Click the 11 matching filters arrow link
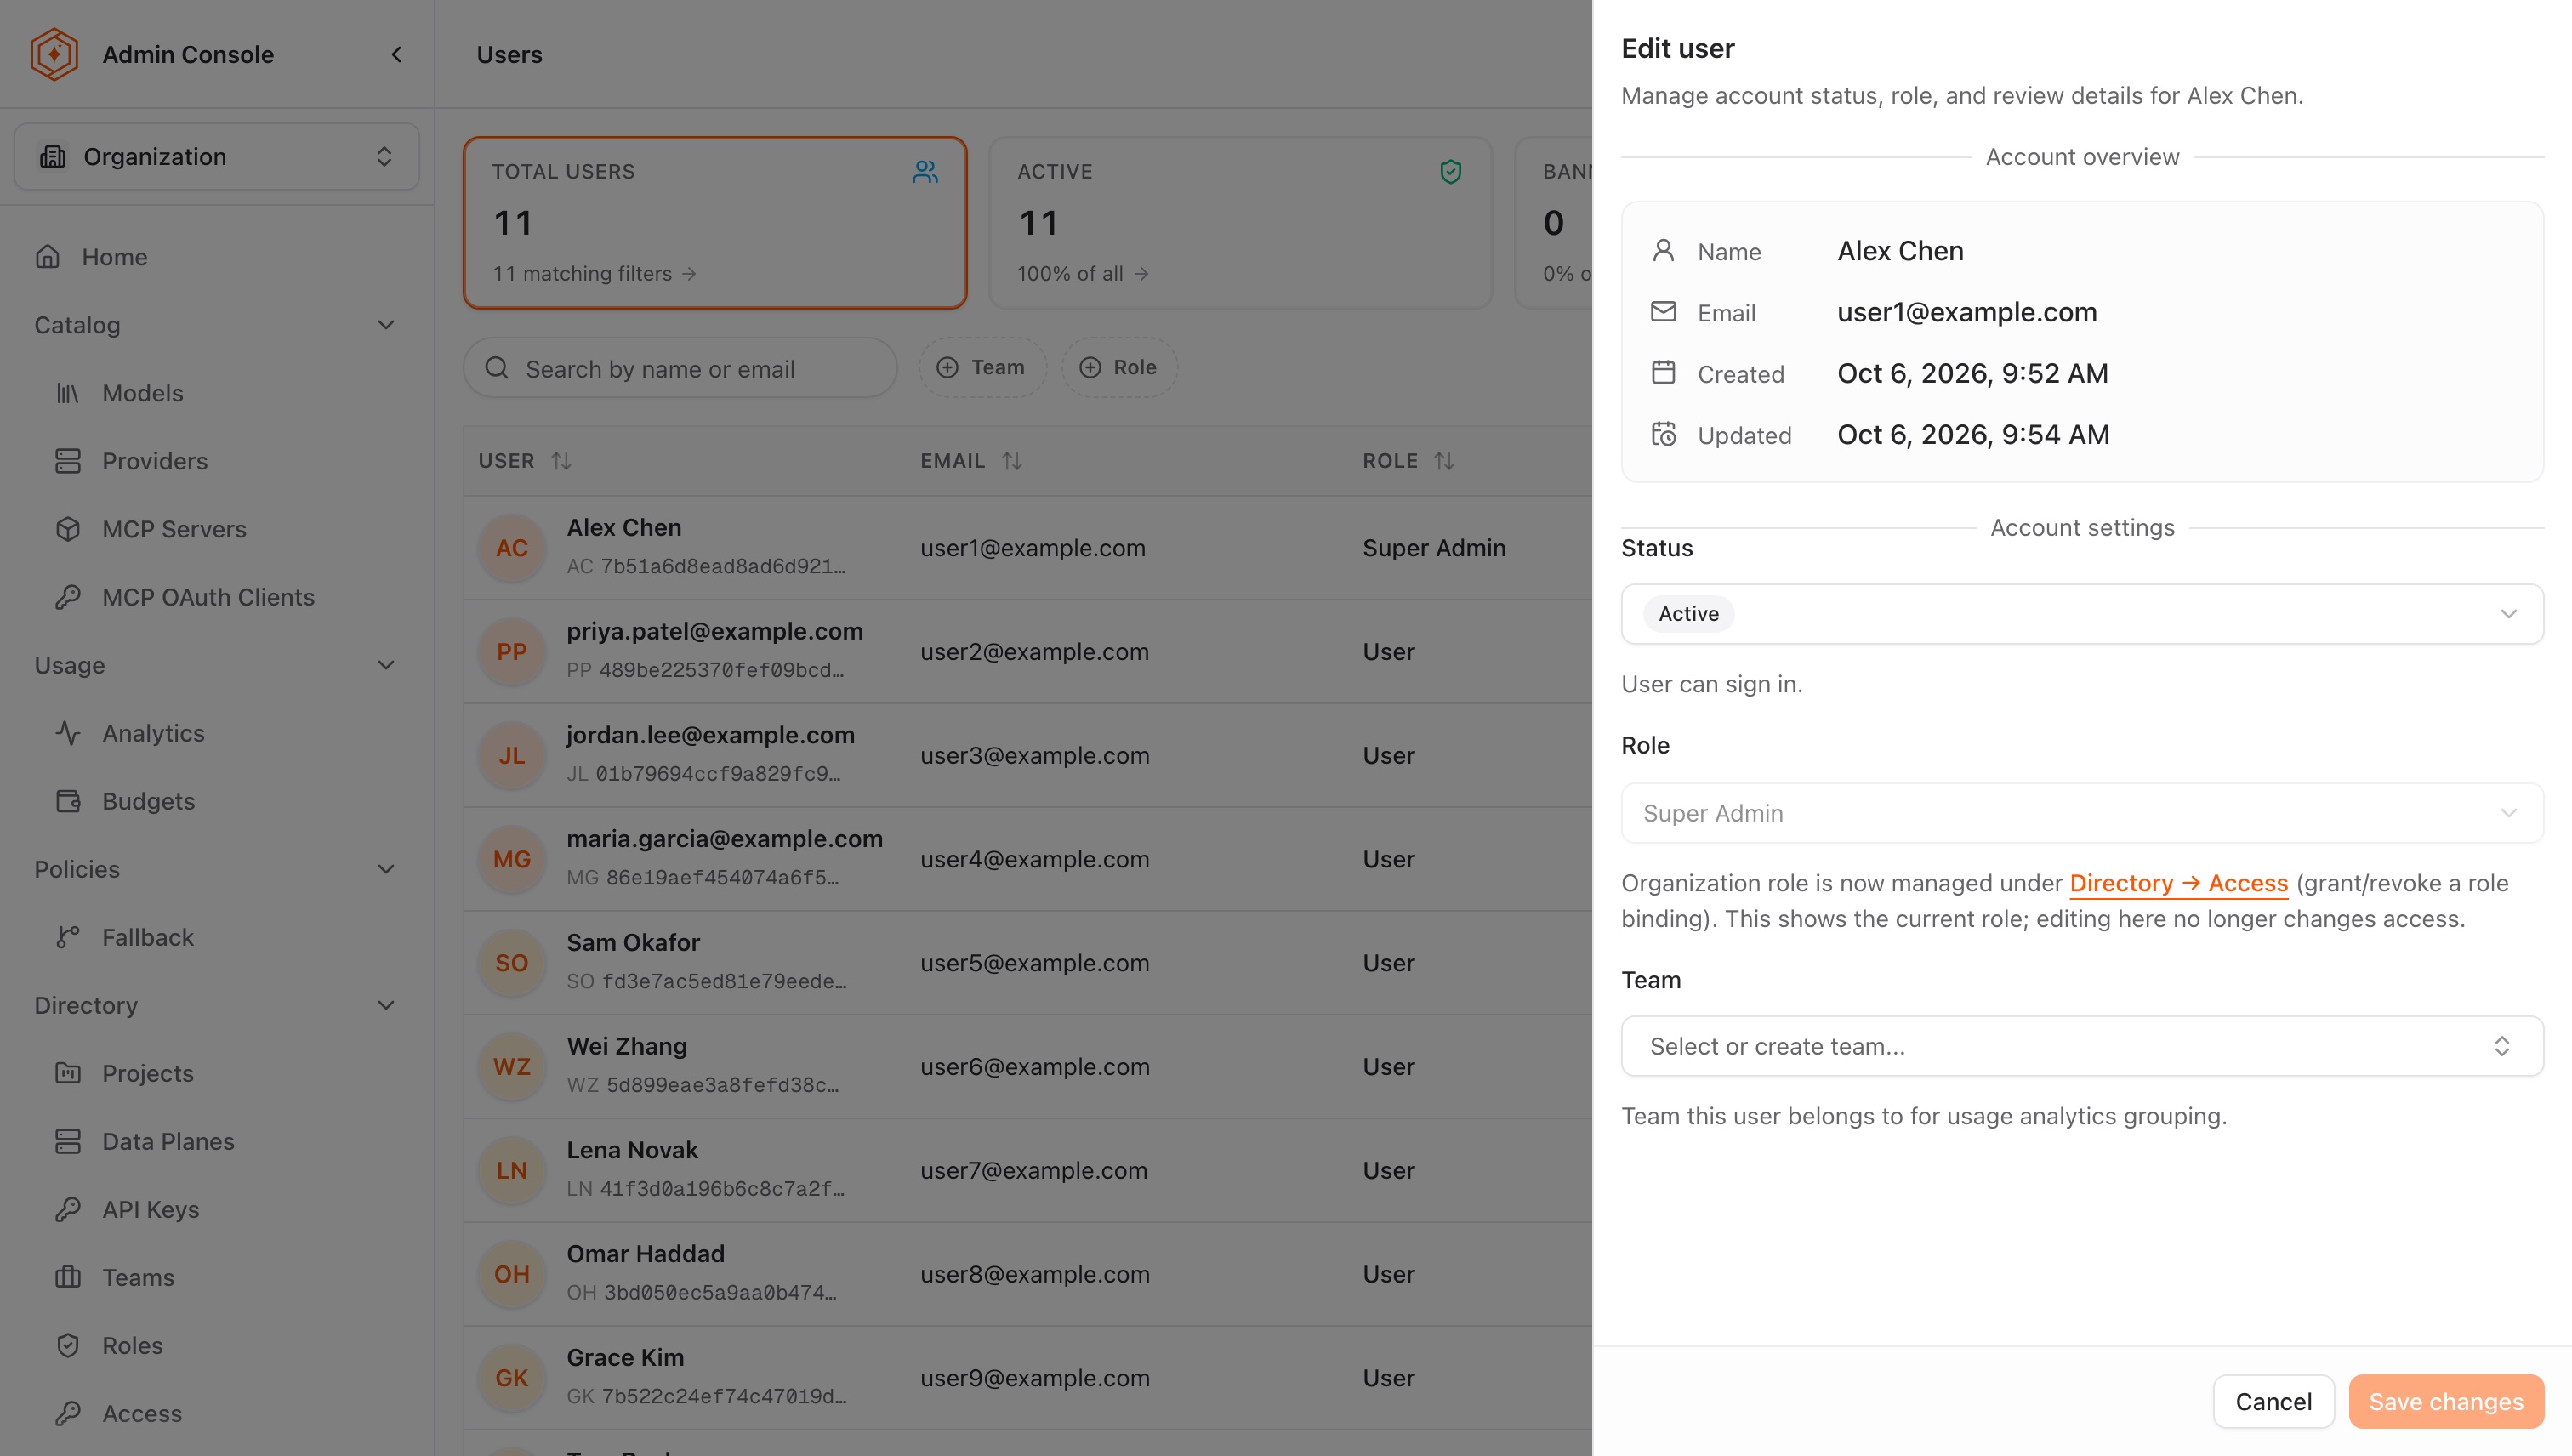 [x=594, y=273]
